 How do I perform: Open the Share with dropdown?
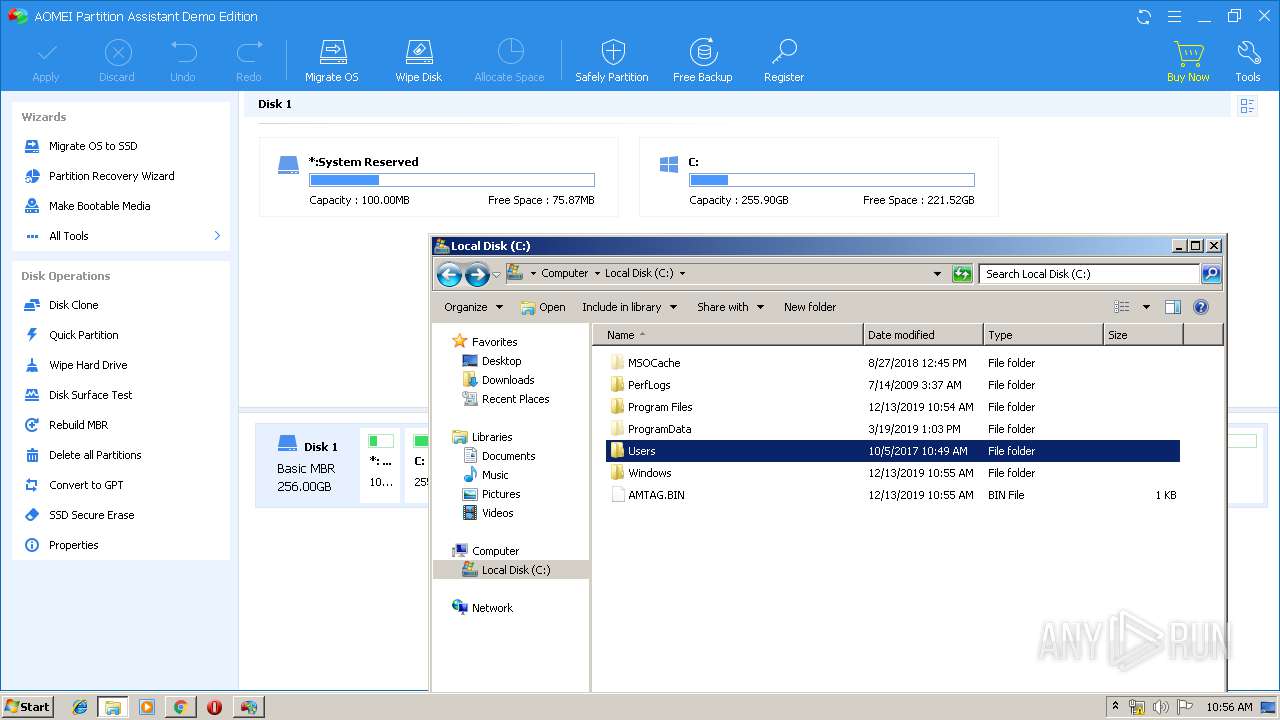730,307
